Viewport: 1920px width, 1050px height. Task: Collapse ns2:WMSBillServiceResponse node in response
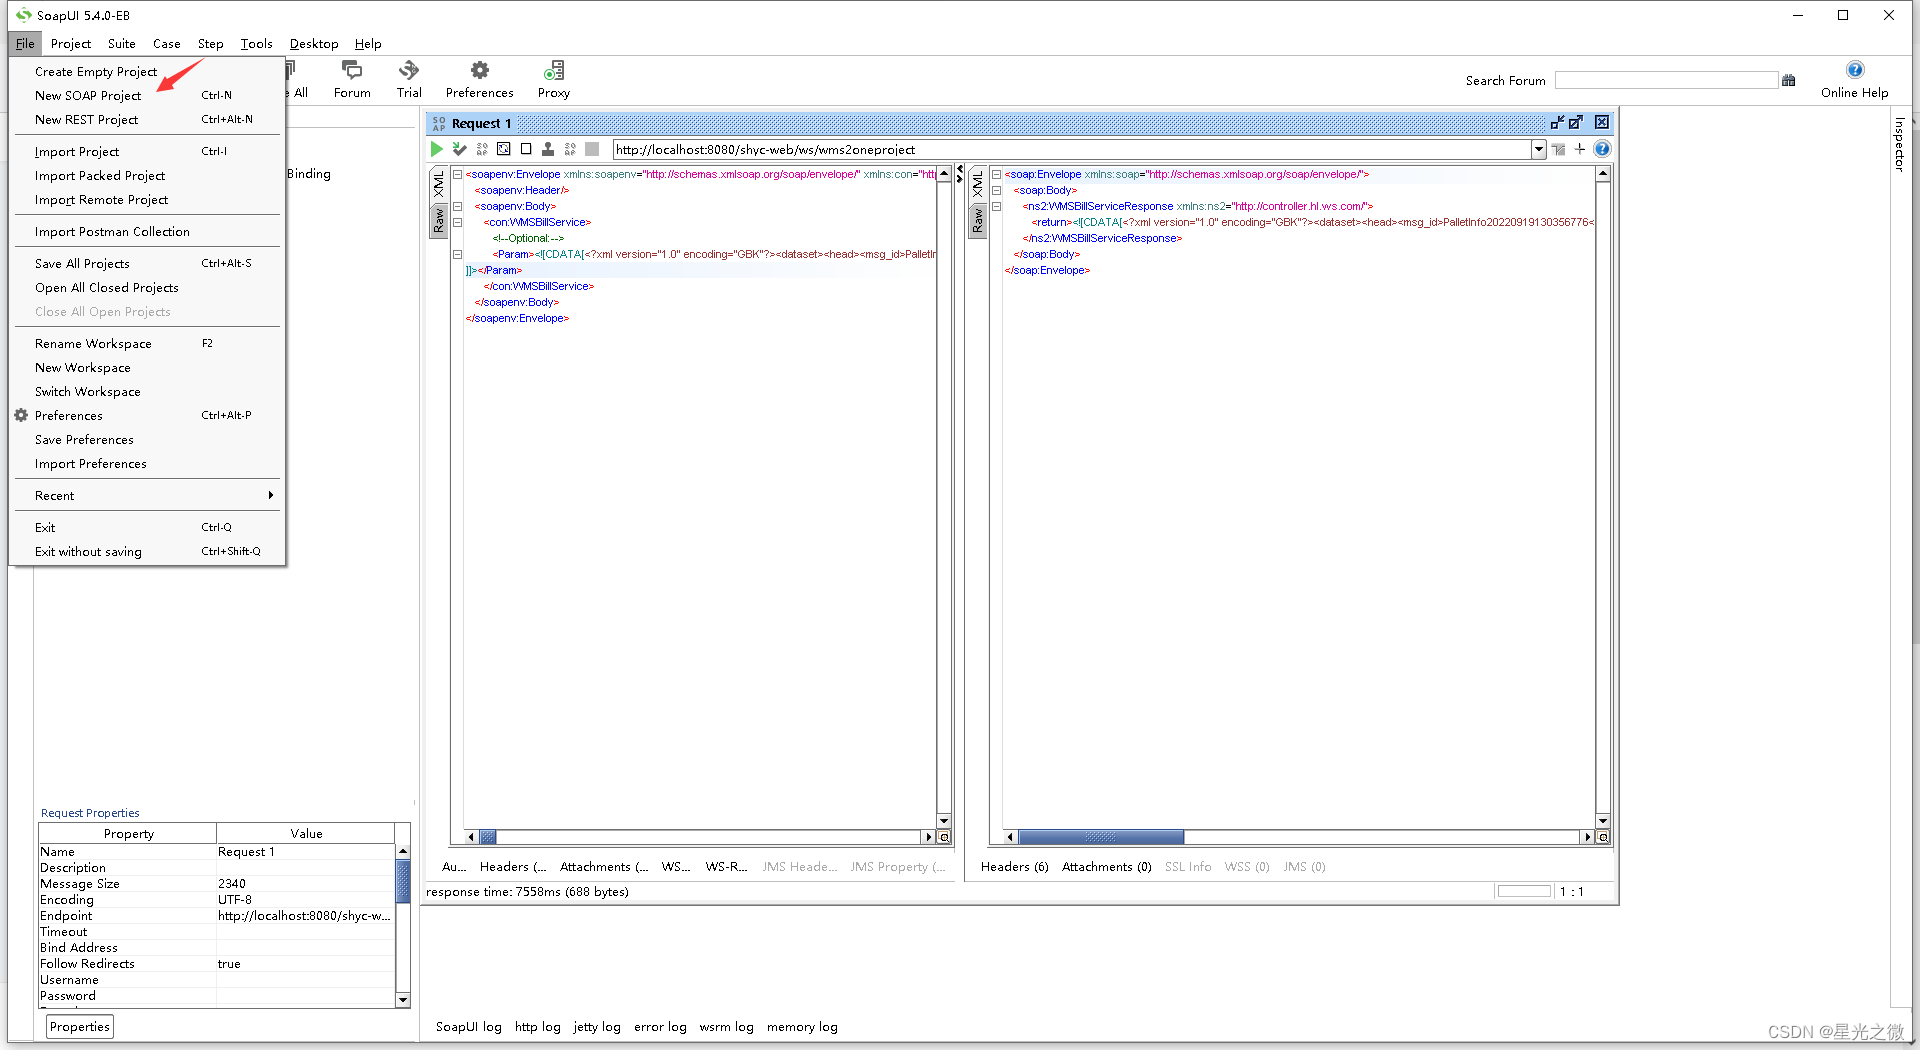coord(996,206)
